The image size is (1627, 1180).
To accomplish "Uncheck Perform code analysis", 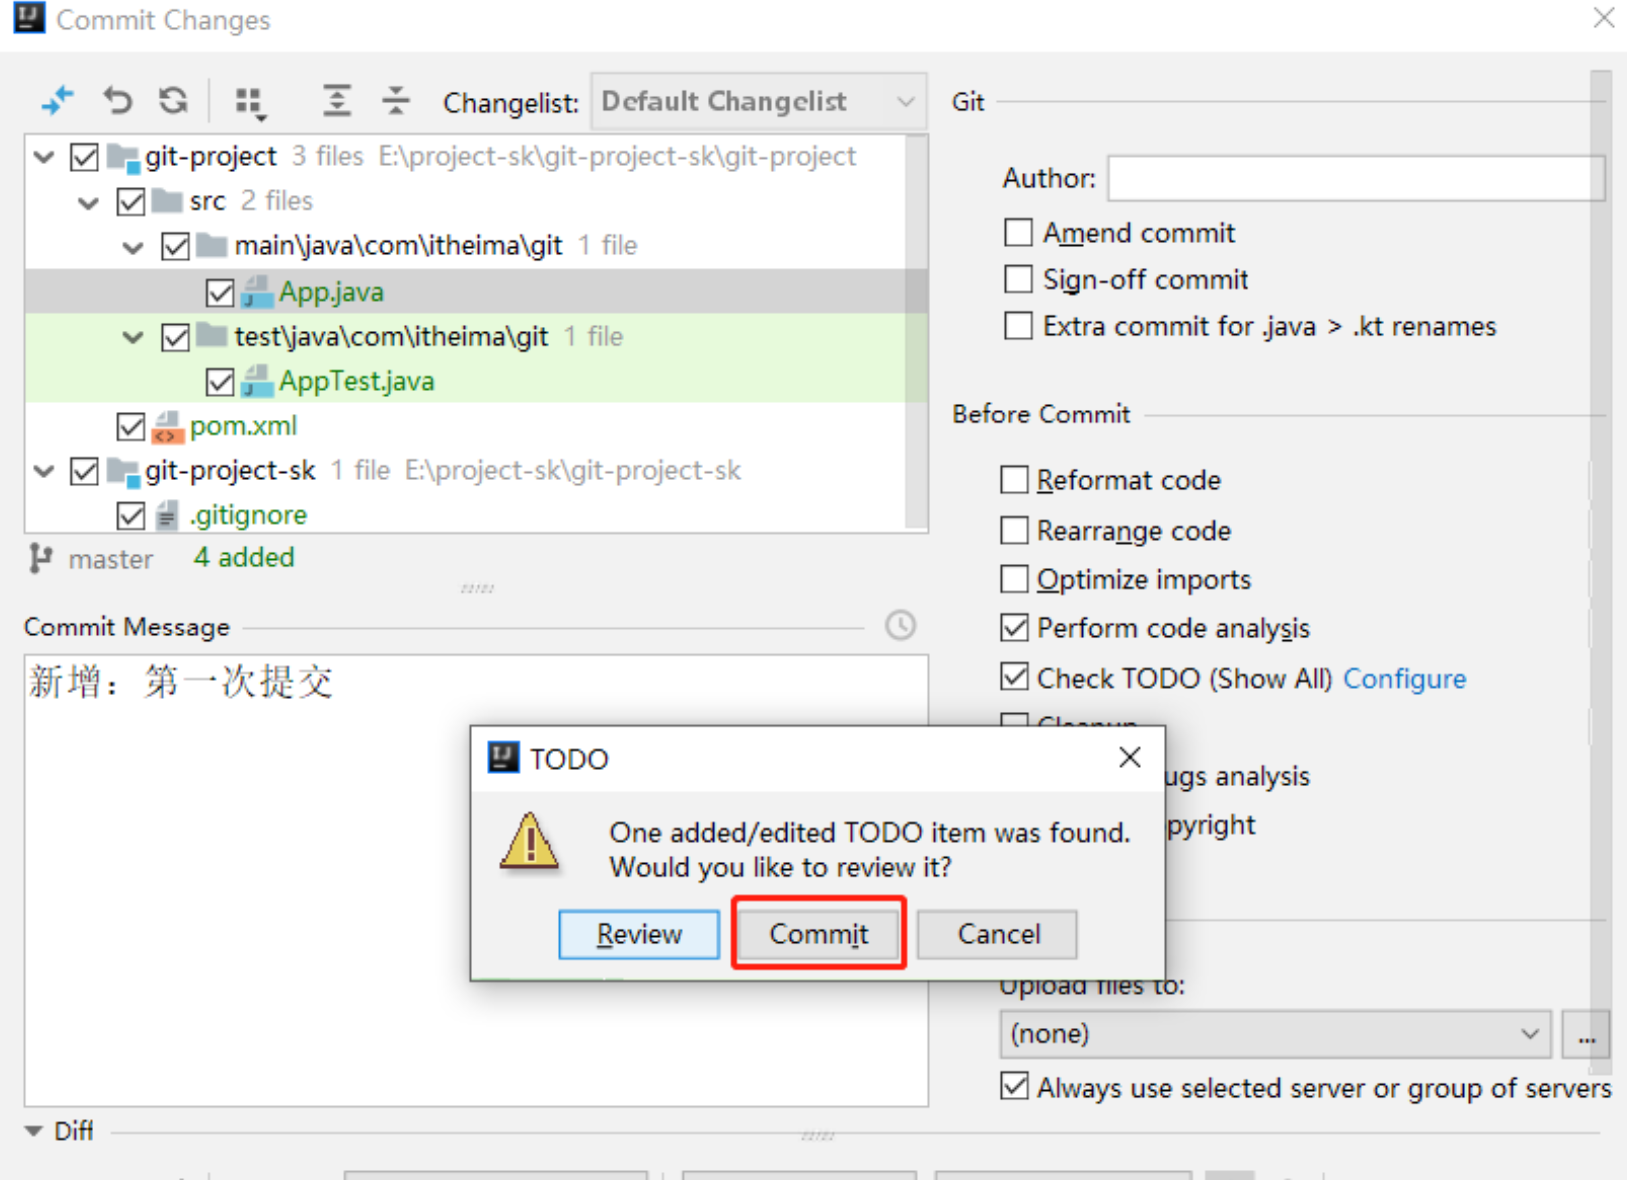I will (x=1014, y=628).
